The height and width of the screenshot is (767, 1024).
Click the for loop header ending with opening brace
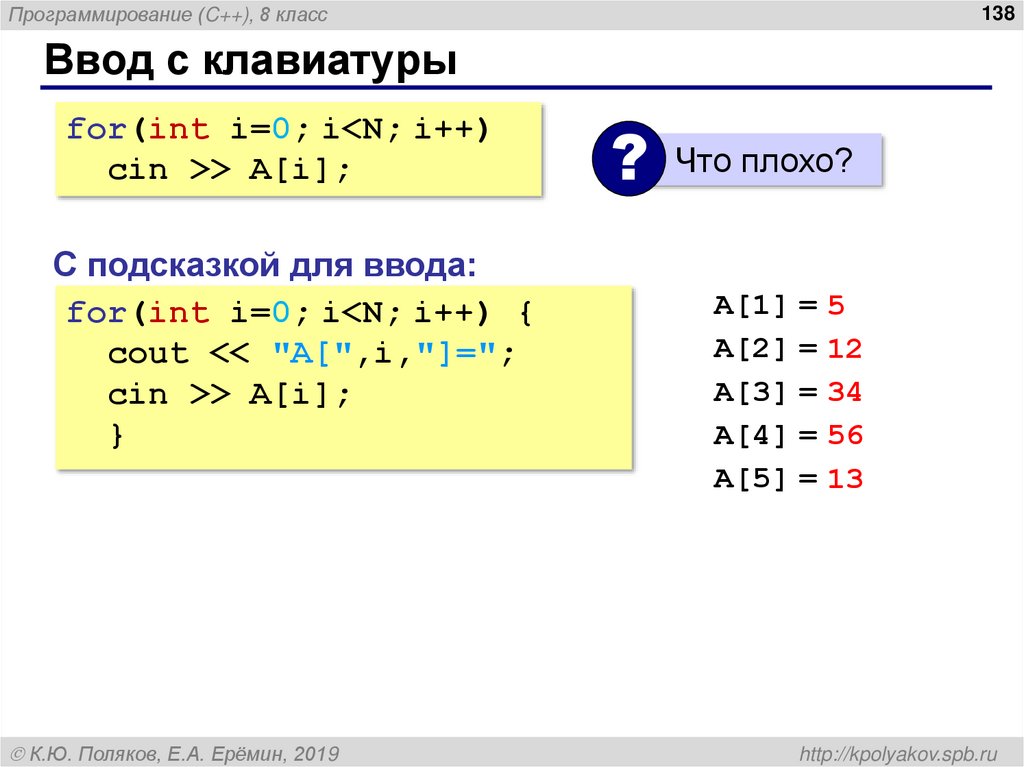300,312
